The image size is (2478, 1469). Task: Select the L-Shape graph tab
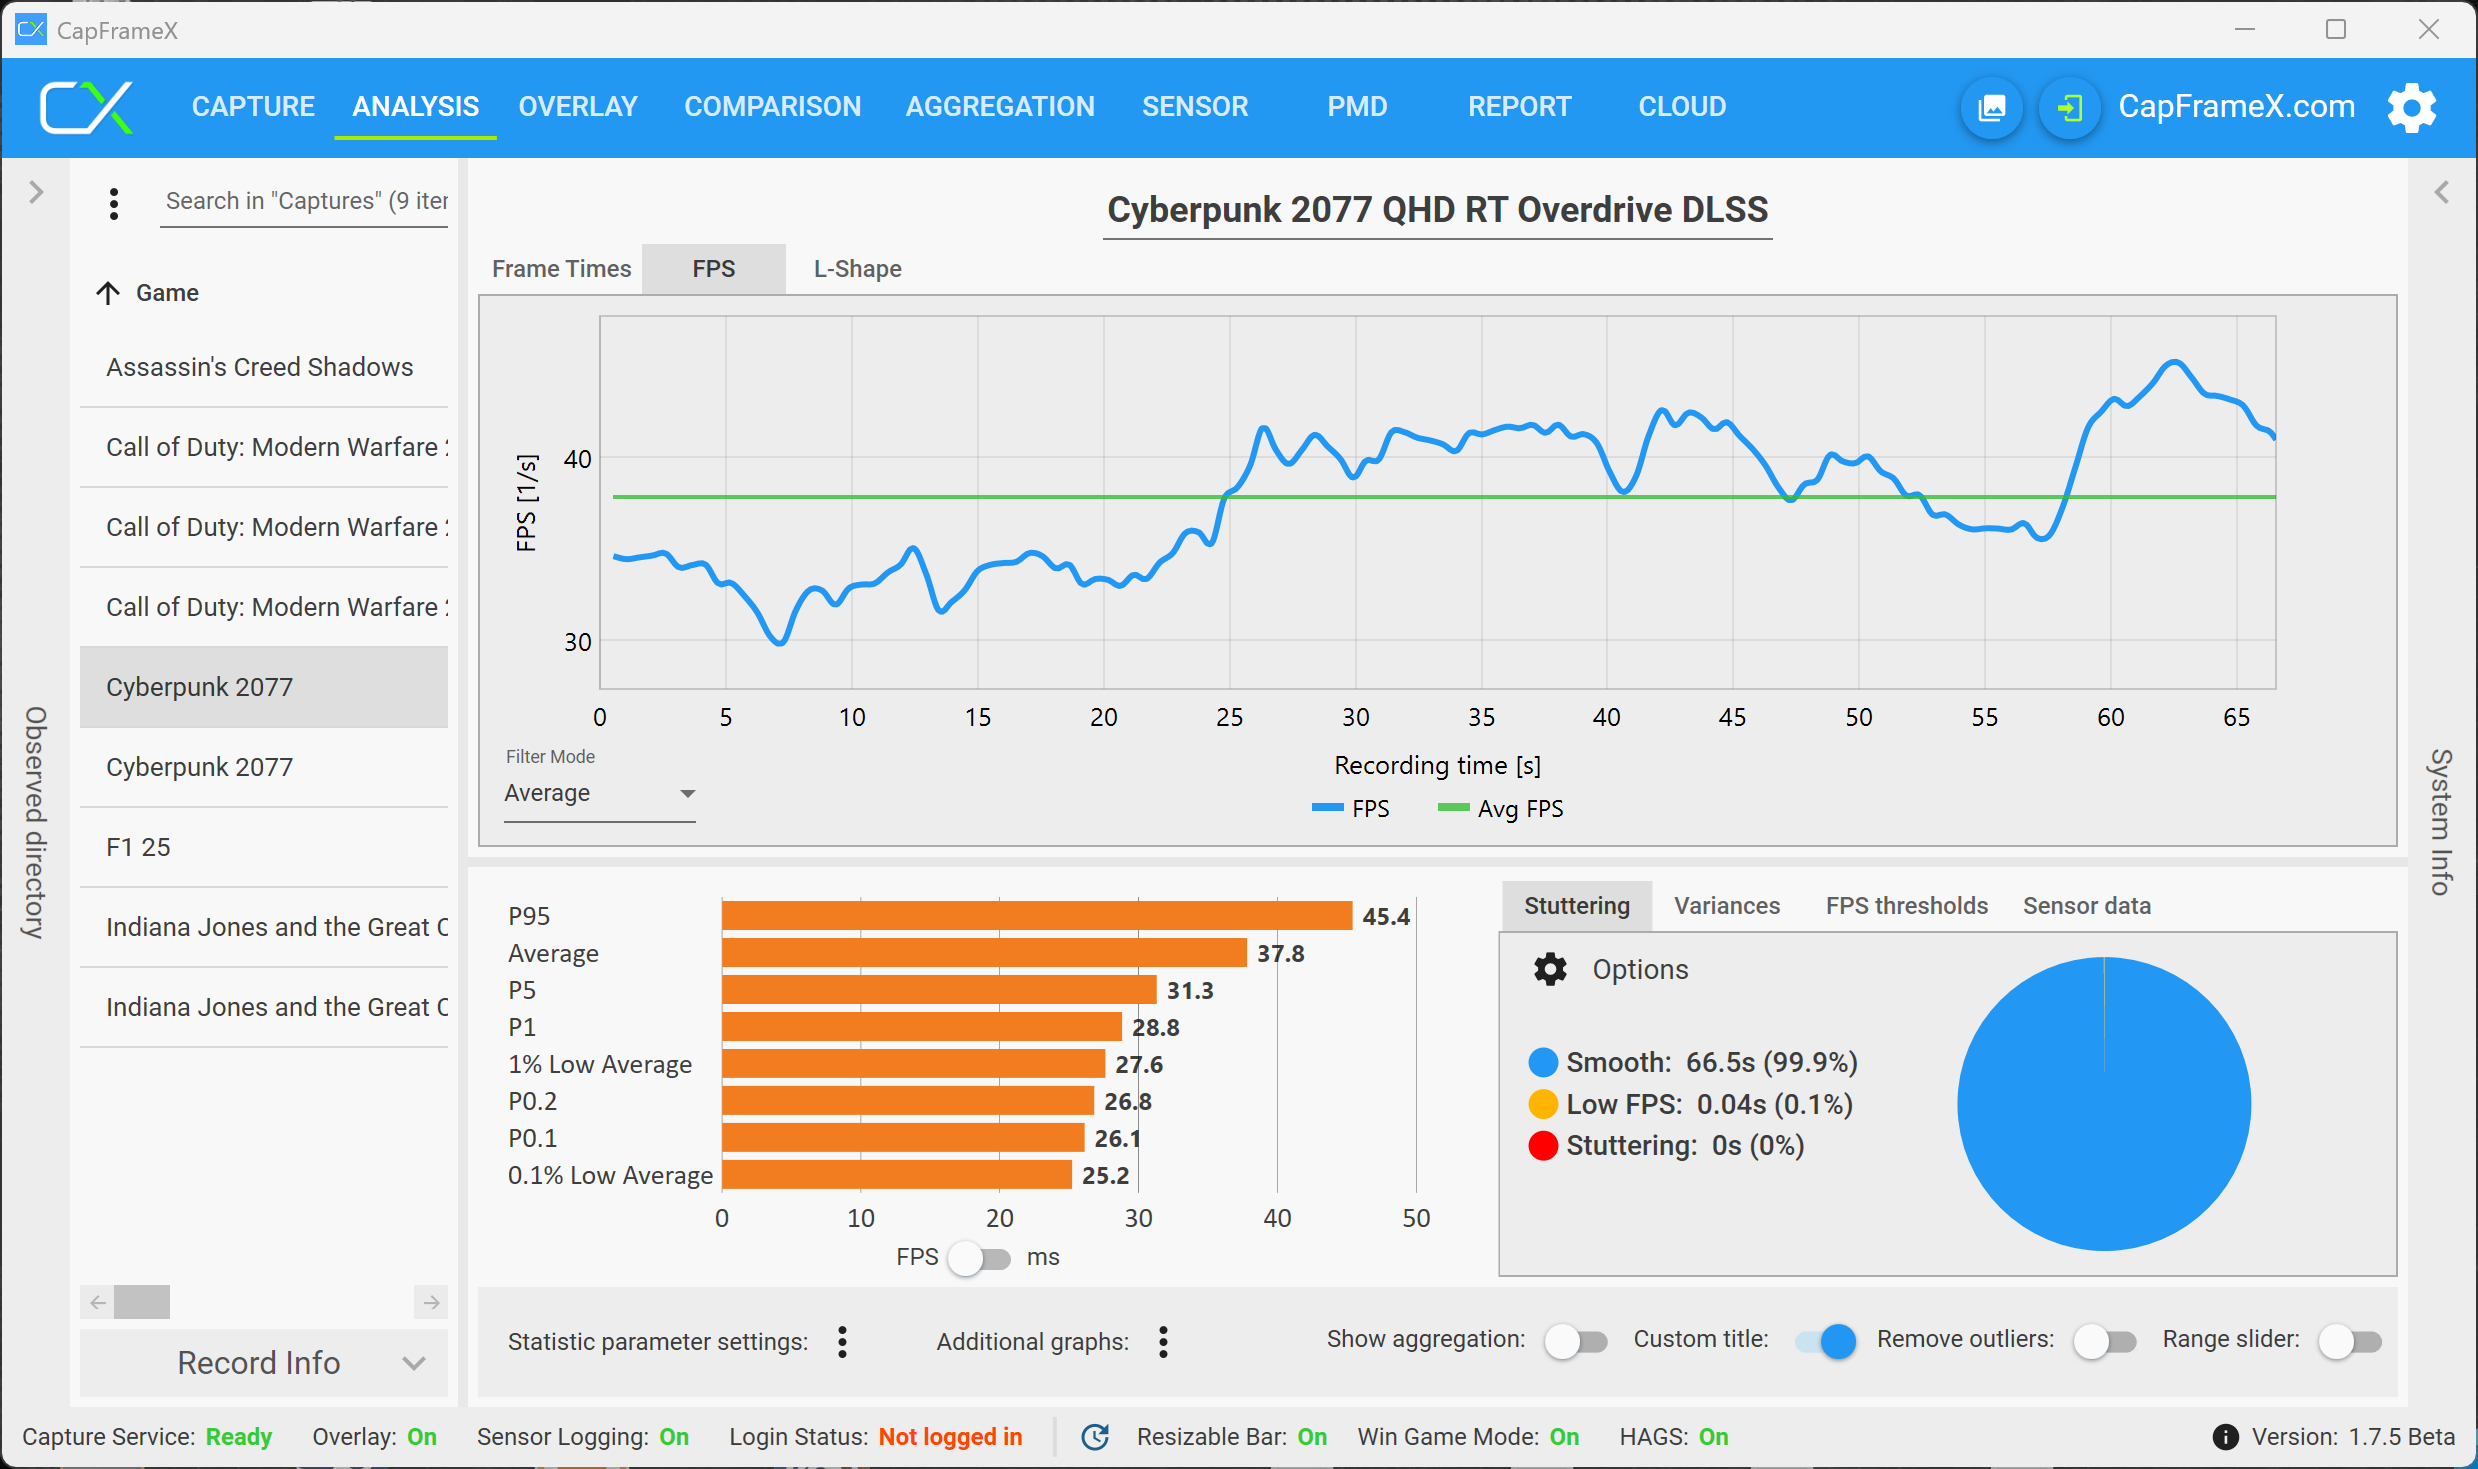[857, 269]
